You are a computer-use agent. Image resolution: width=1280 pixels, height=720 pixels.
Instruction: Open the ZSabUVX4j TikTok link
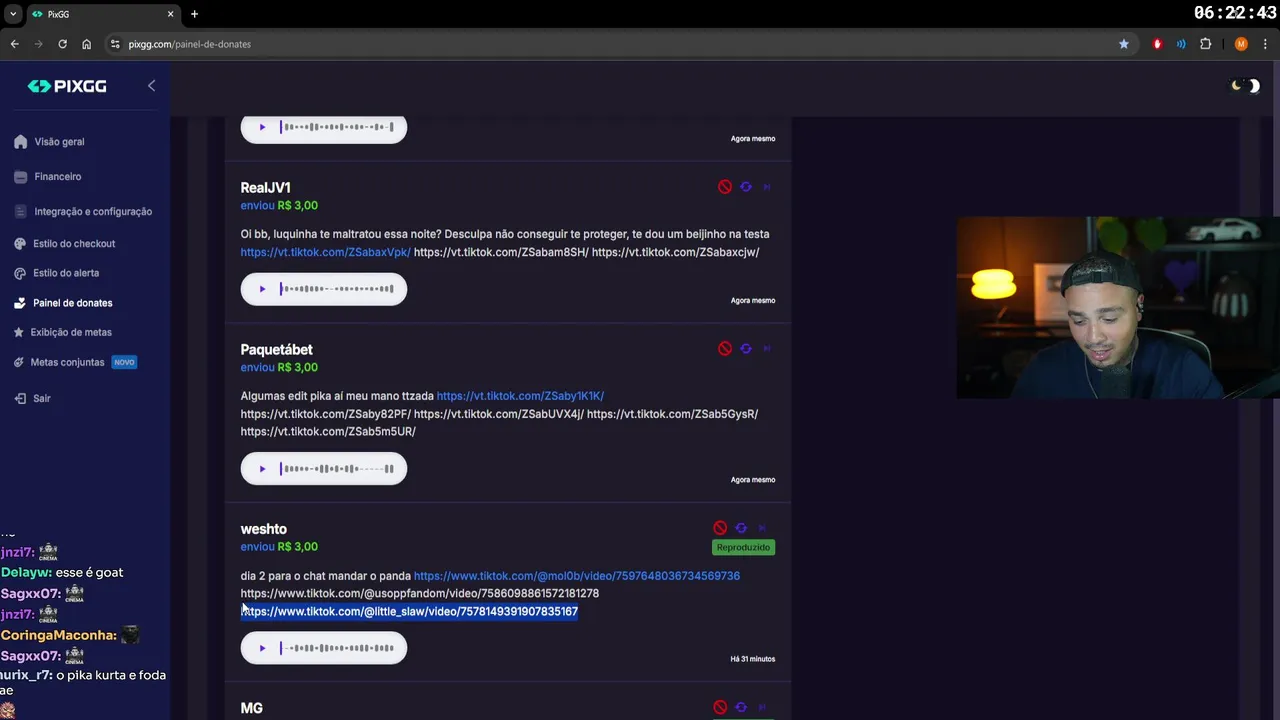[x=499, y=414]
